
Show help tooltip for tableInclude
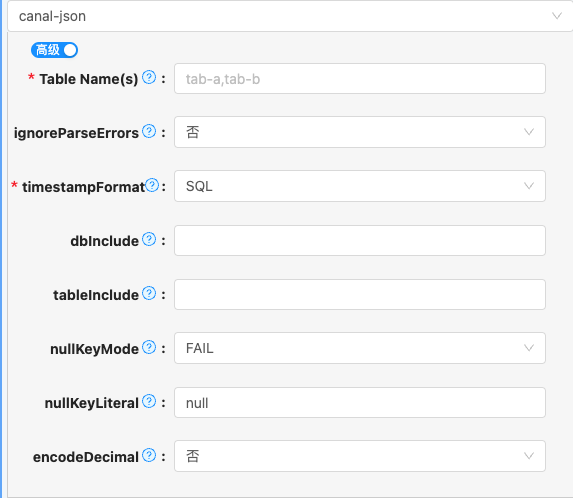149,293
